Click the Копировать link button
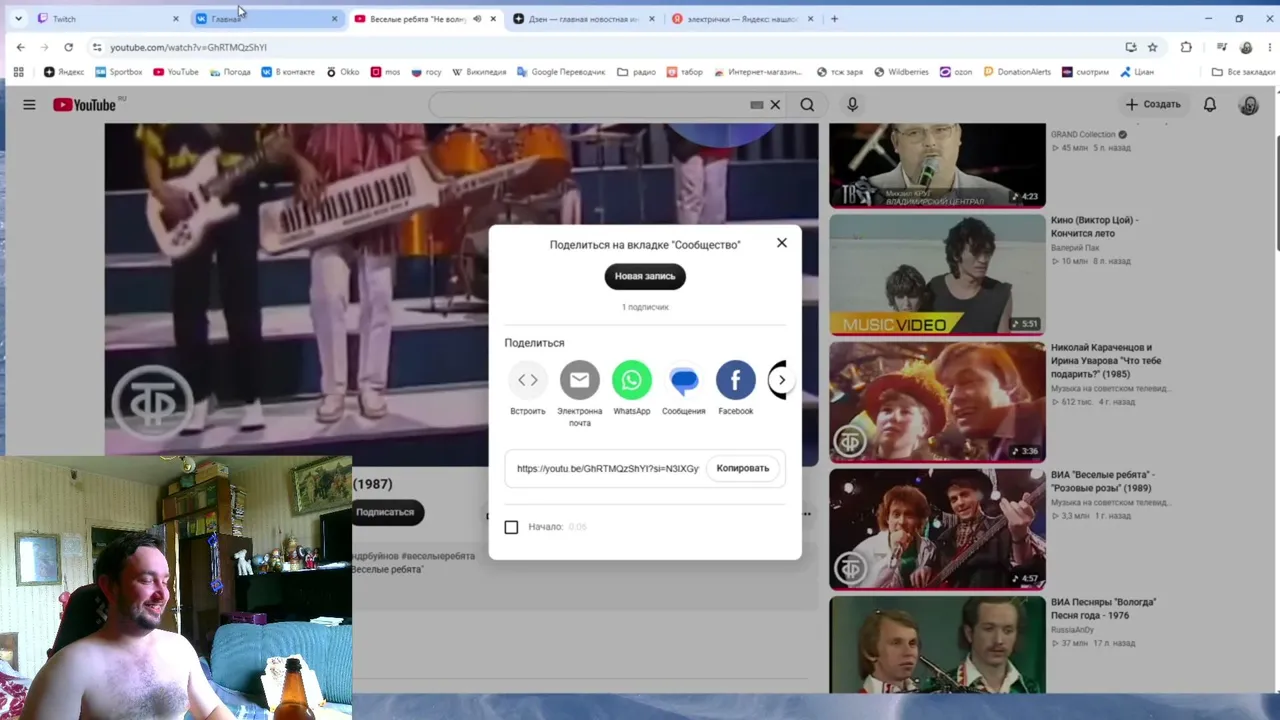 click(x=743, y=468)
